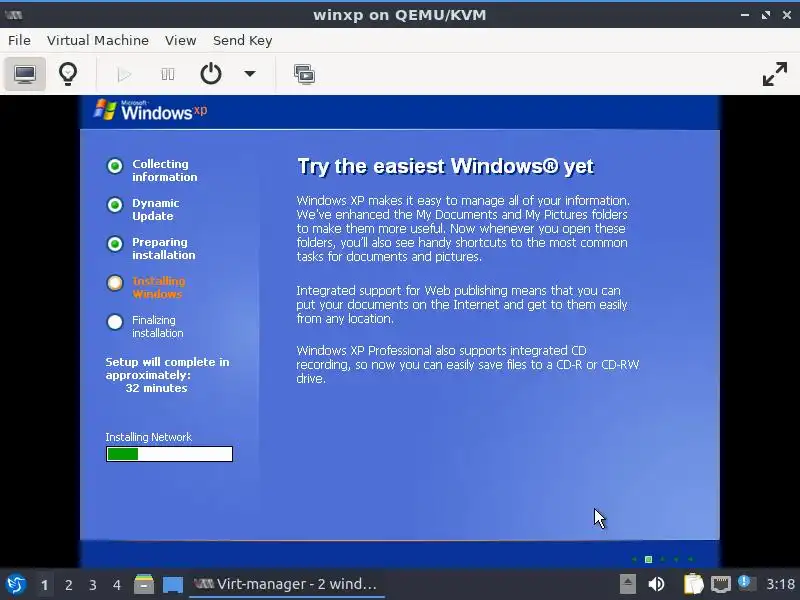Open the clipboard manager tray icon
The width and height of the screenshot is (800, 600).
coord(693,584)
